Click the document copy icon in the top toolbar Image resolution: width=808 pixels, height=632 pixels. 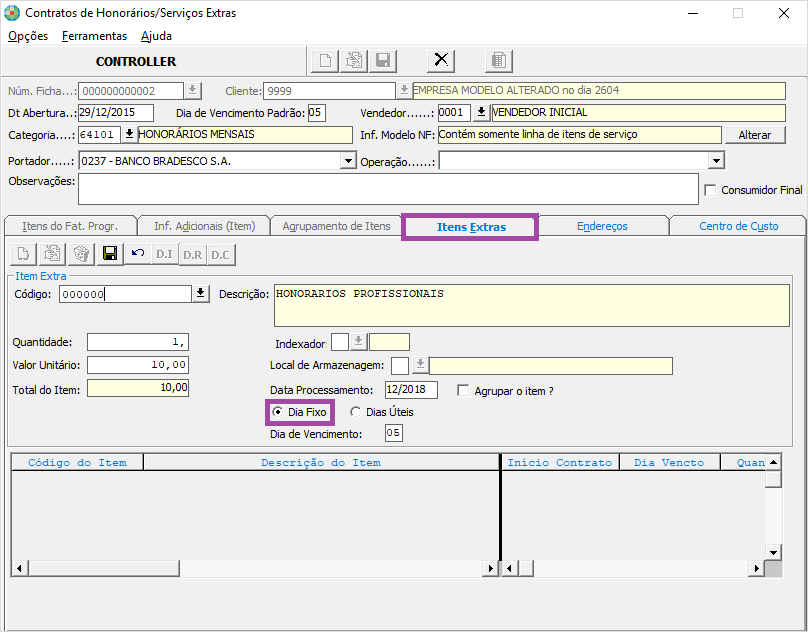tap(499, 61)
